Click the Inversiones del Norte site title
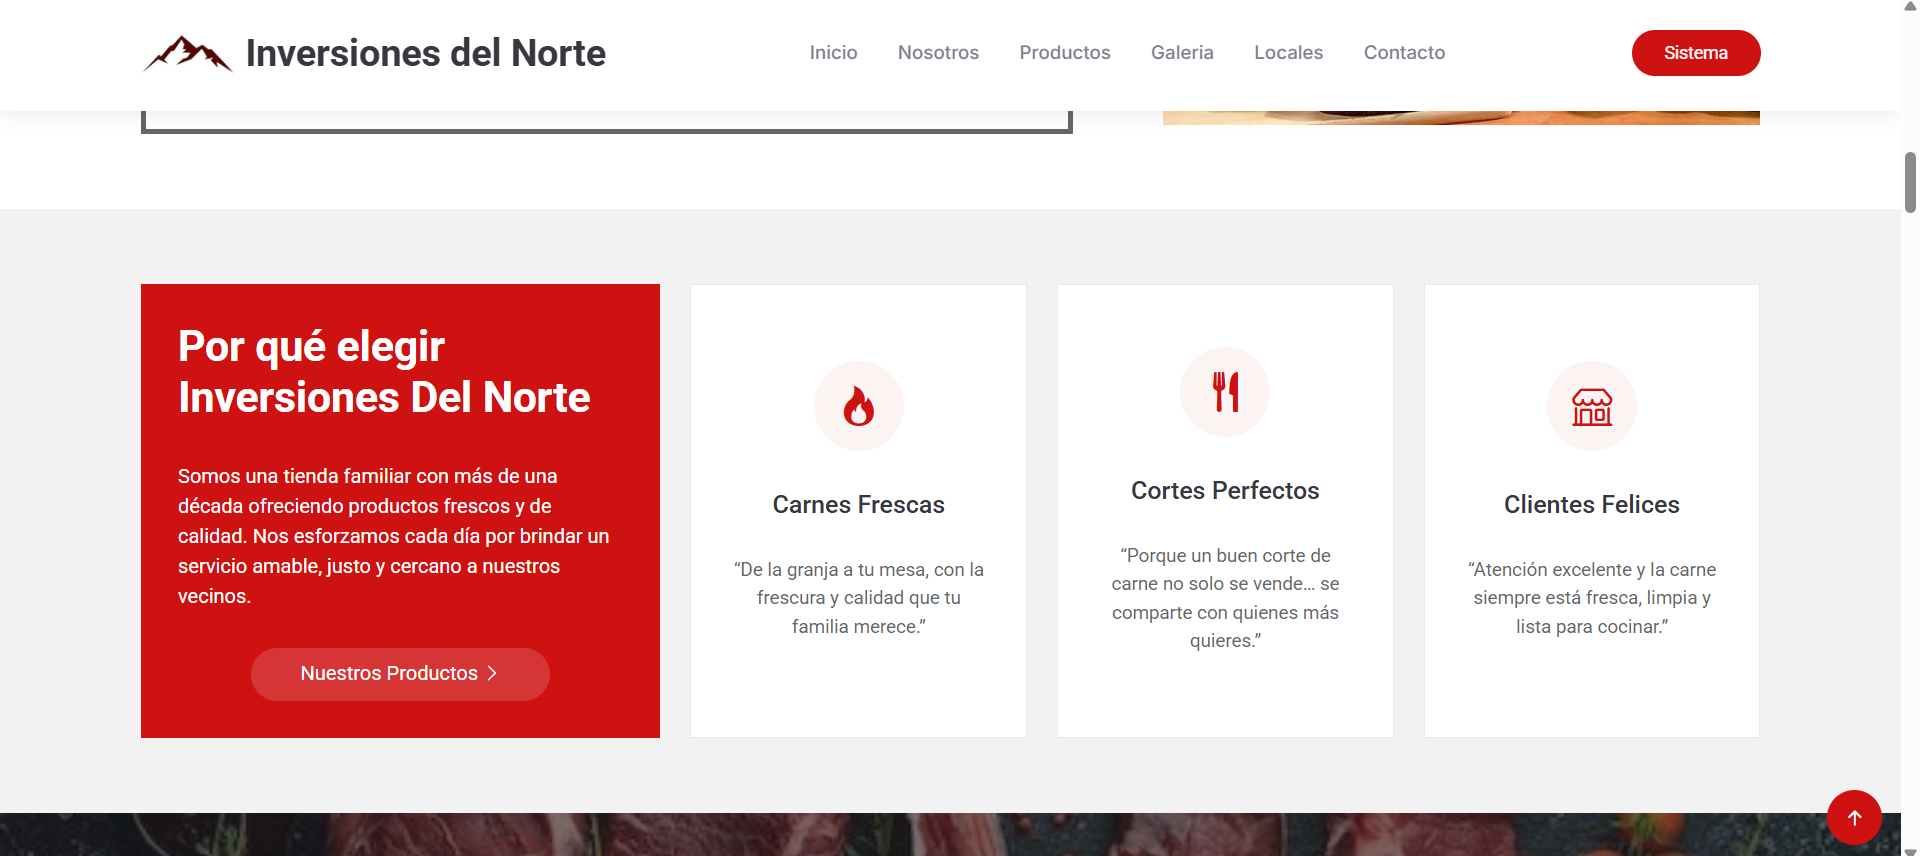Screen dimensions: 1920x856 coord(425,53)
